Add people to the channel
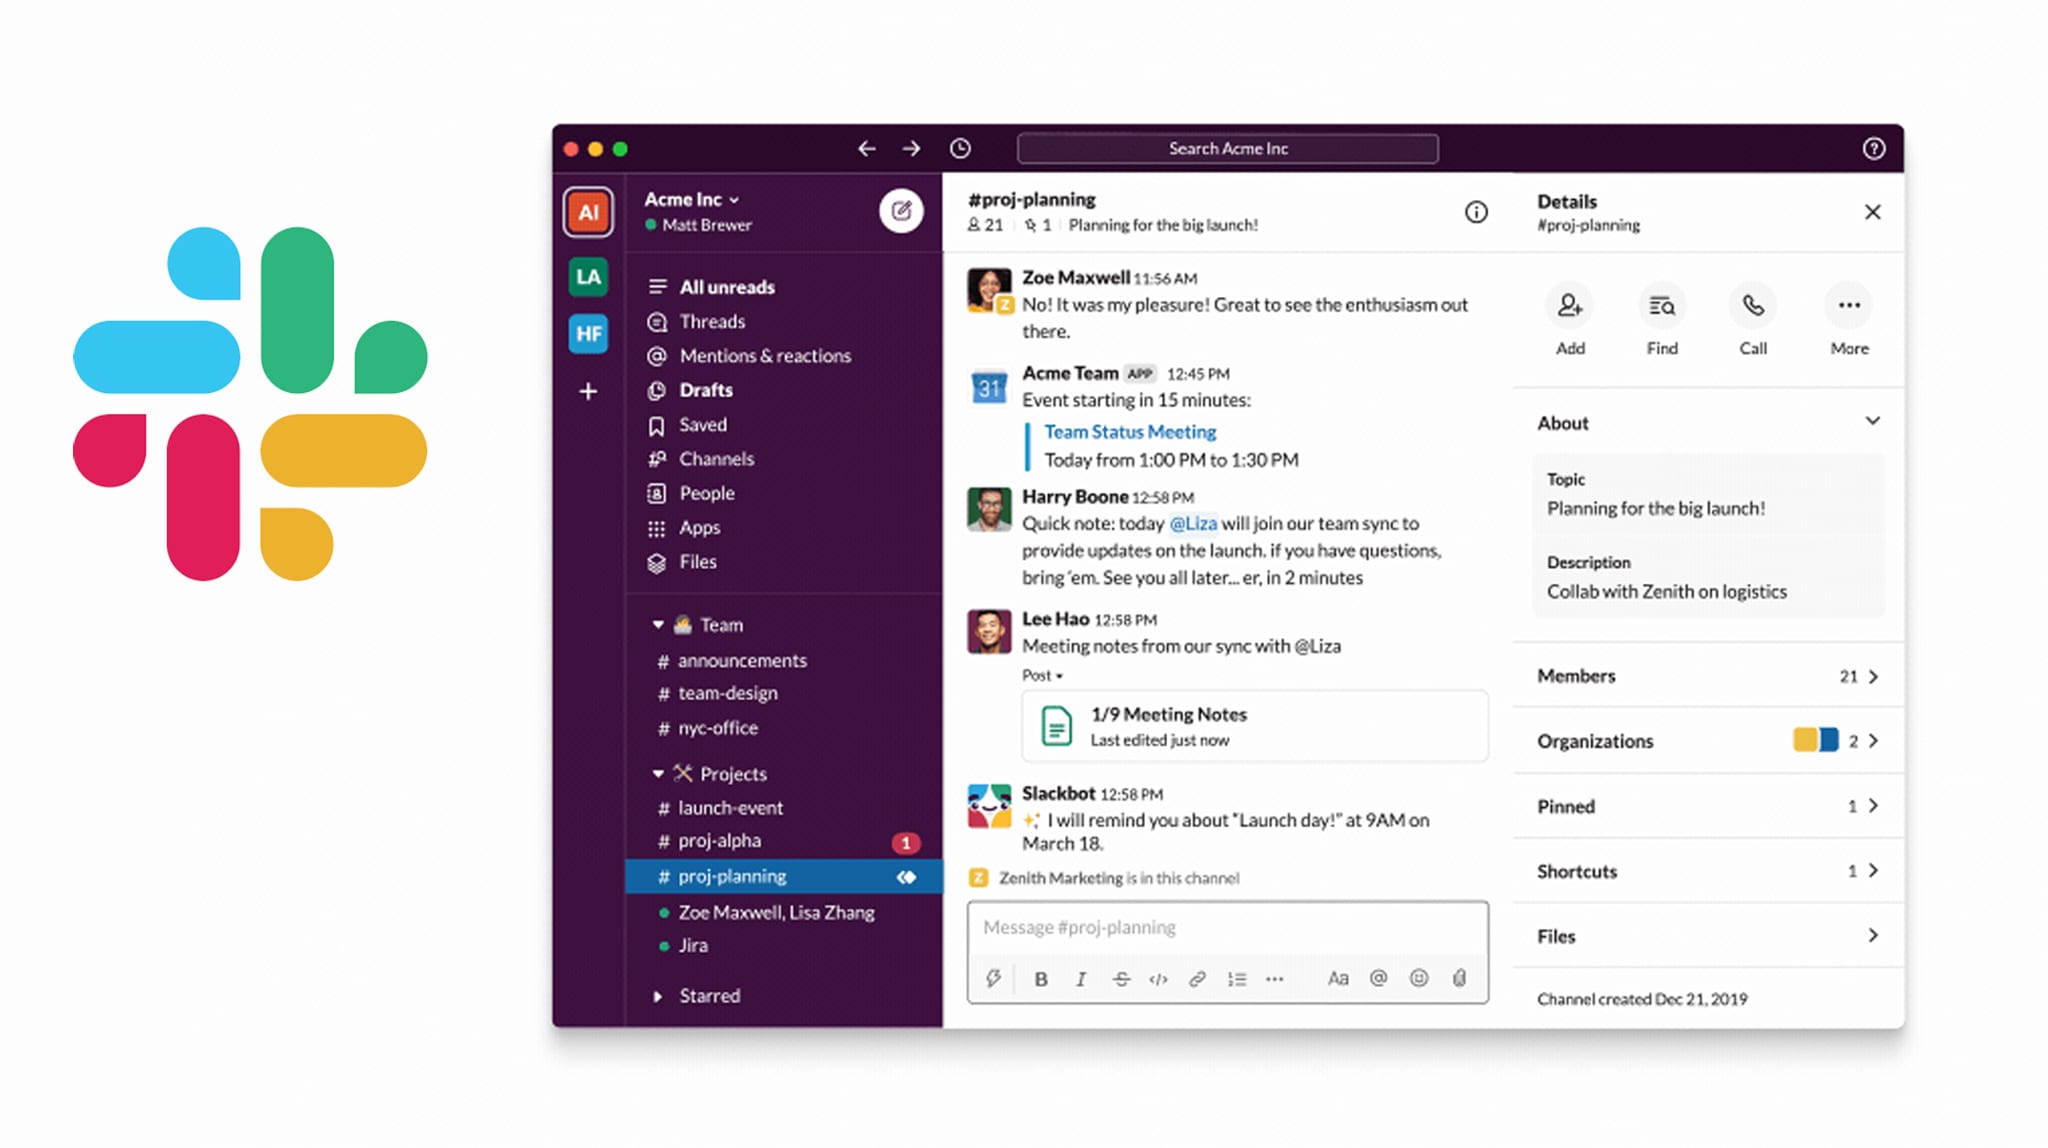This screenshot has height=1148, width=2048. (x=1570, y=320)
